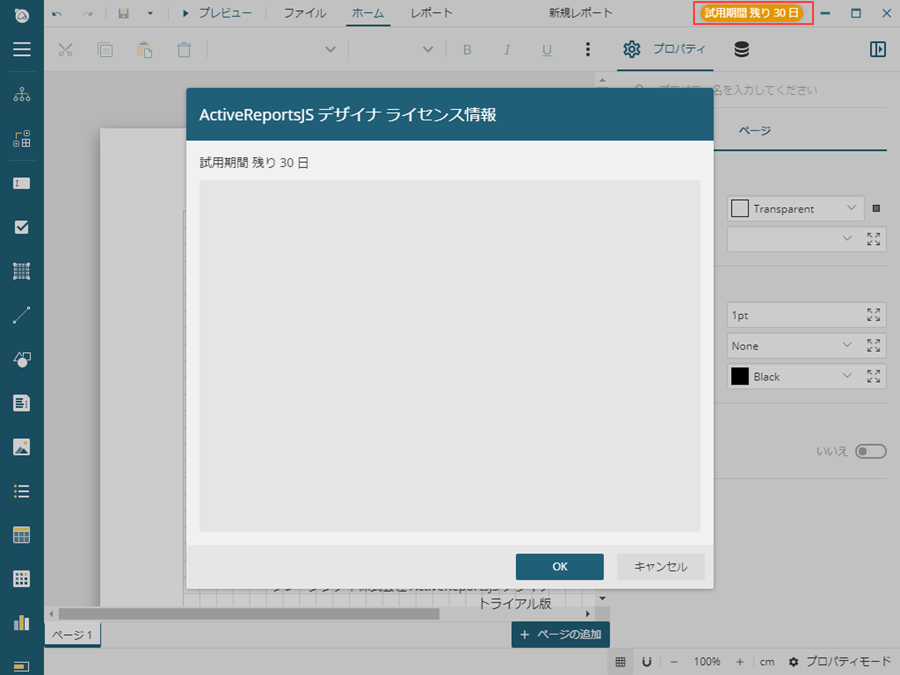Select the プロパティ panel tab
The height and width of the screenshot is (675, 900).
[665, 49]
